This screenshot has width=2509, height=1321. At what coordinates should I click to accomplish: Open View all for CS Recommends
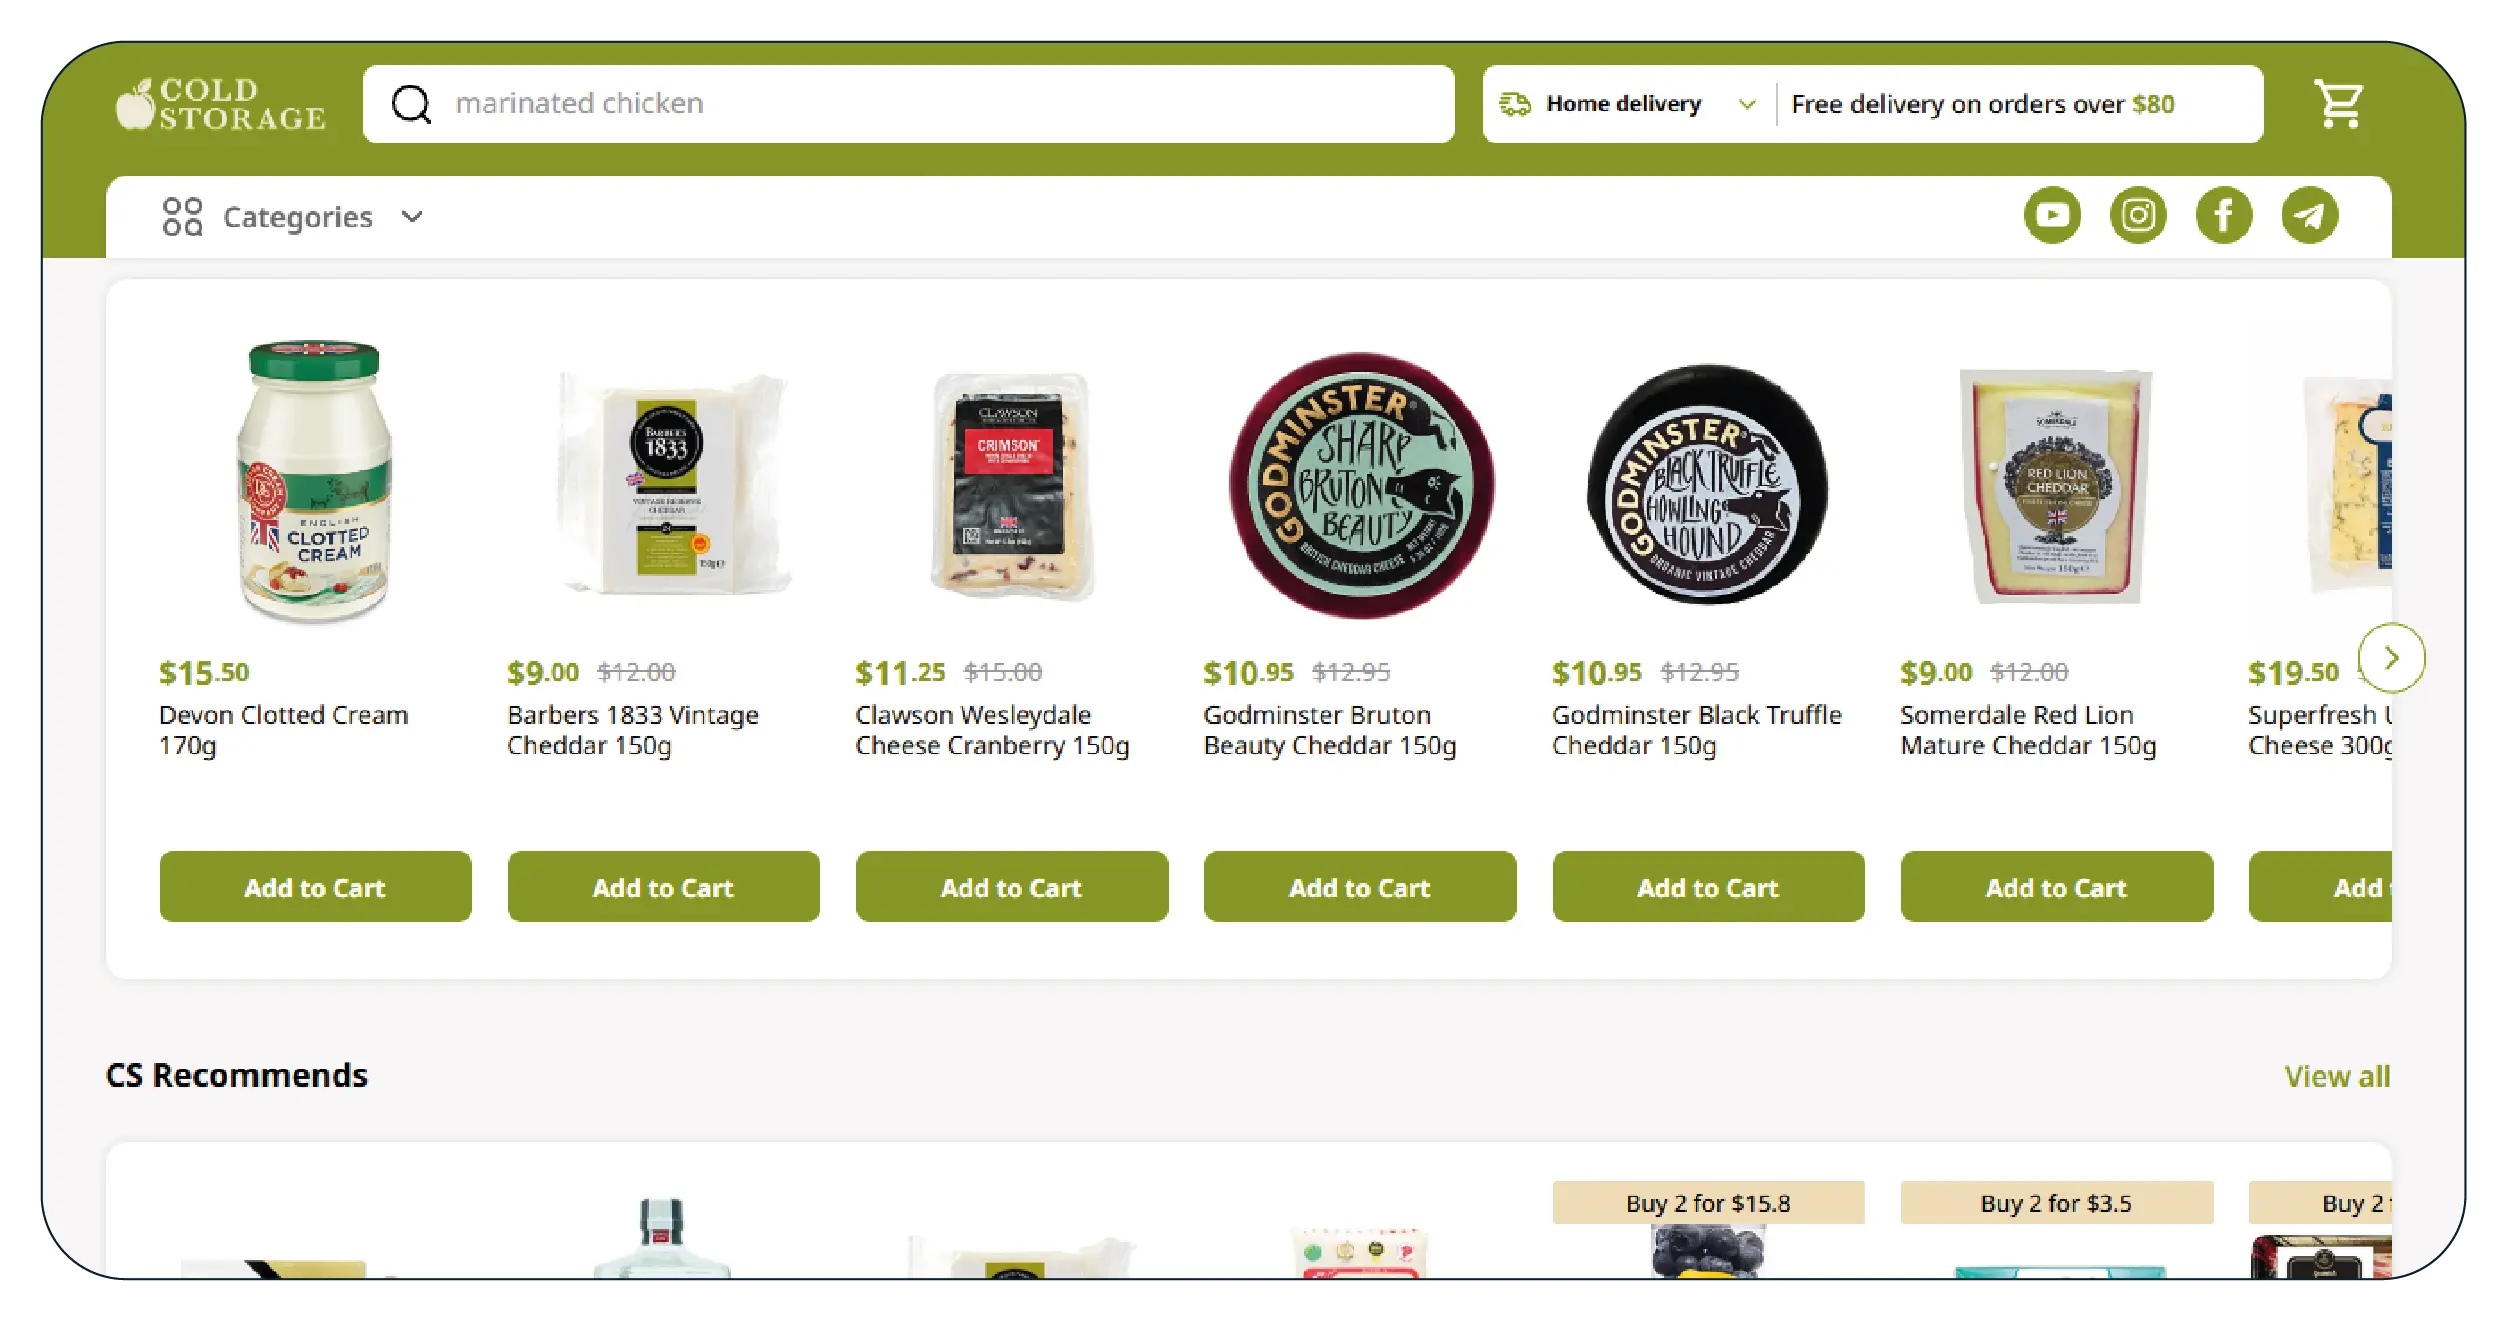click(2337, 1076)
